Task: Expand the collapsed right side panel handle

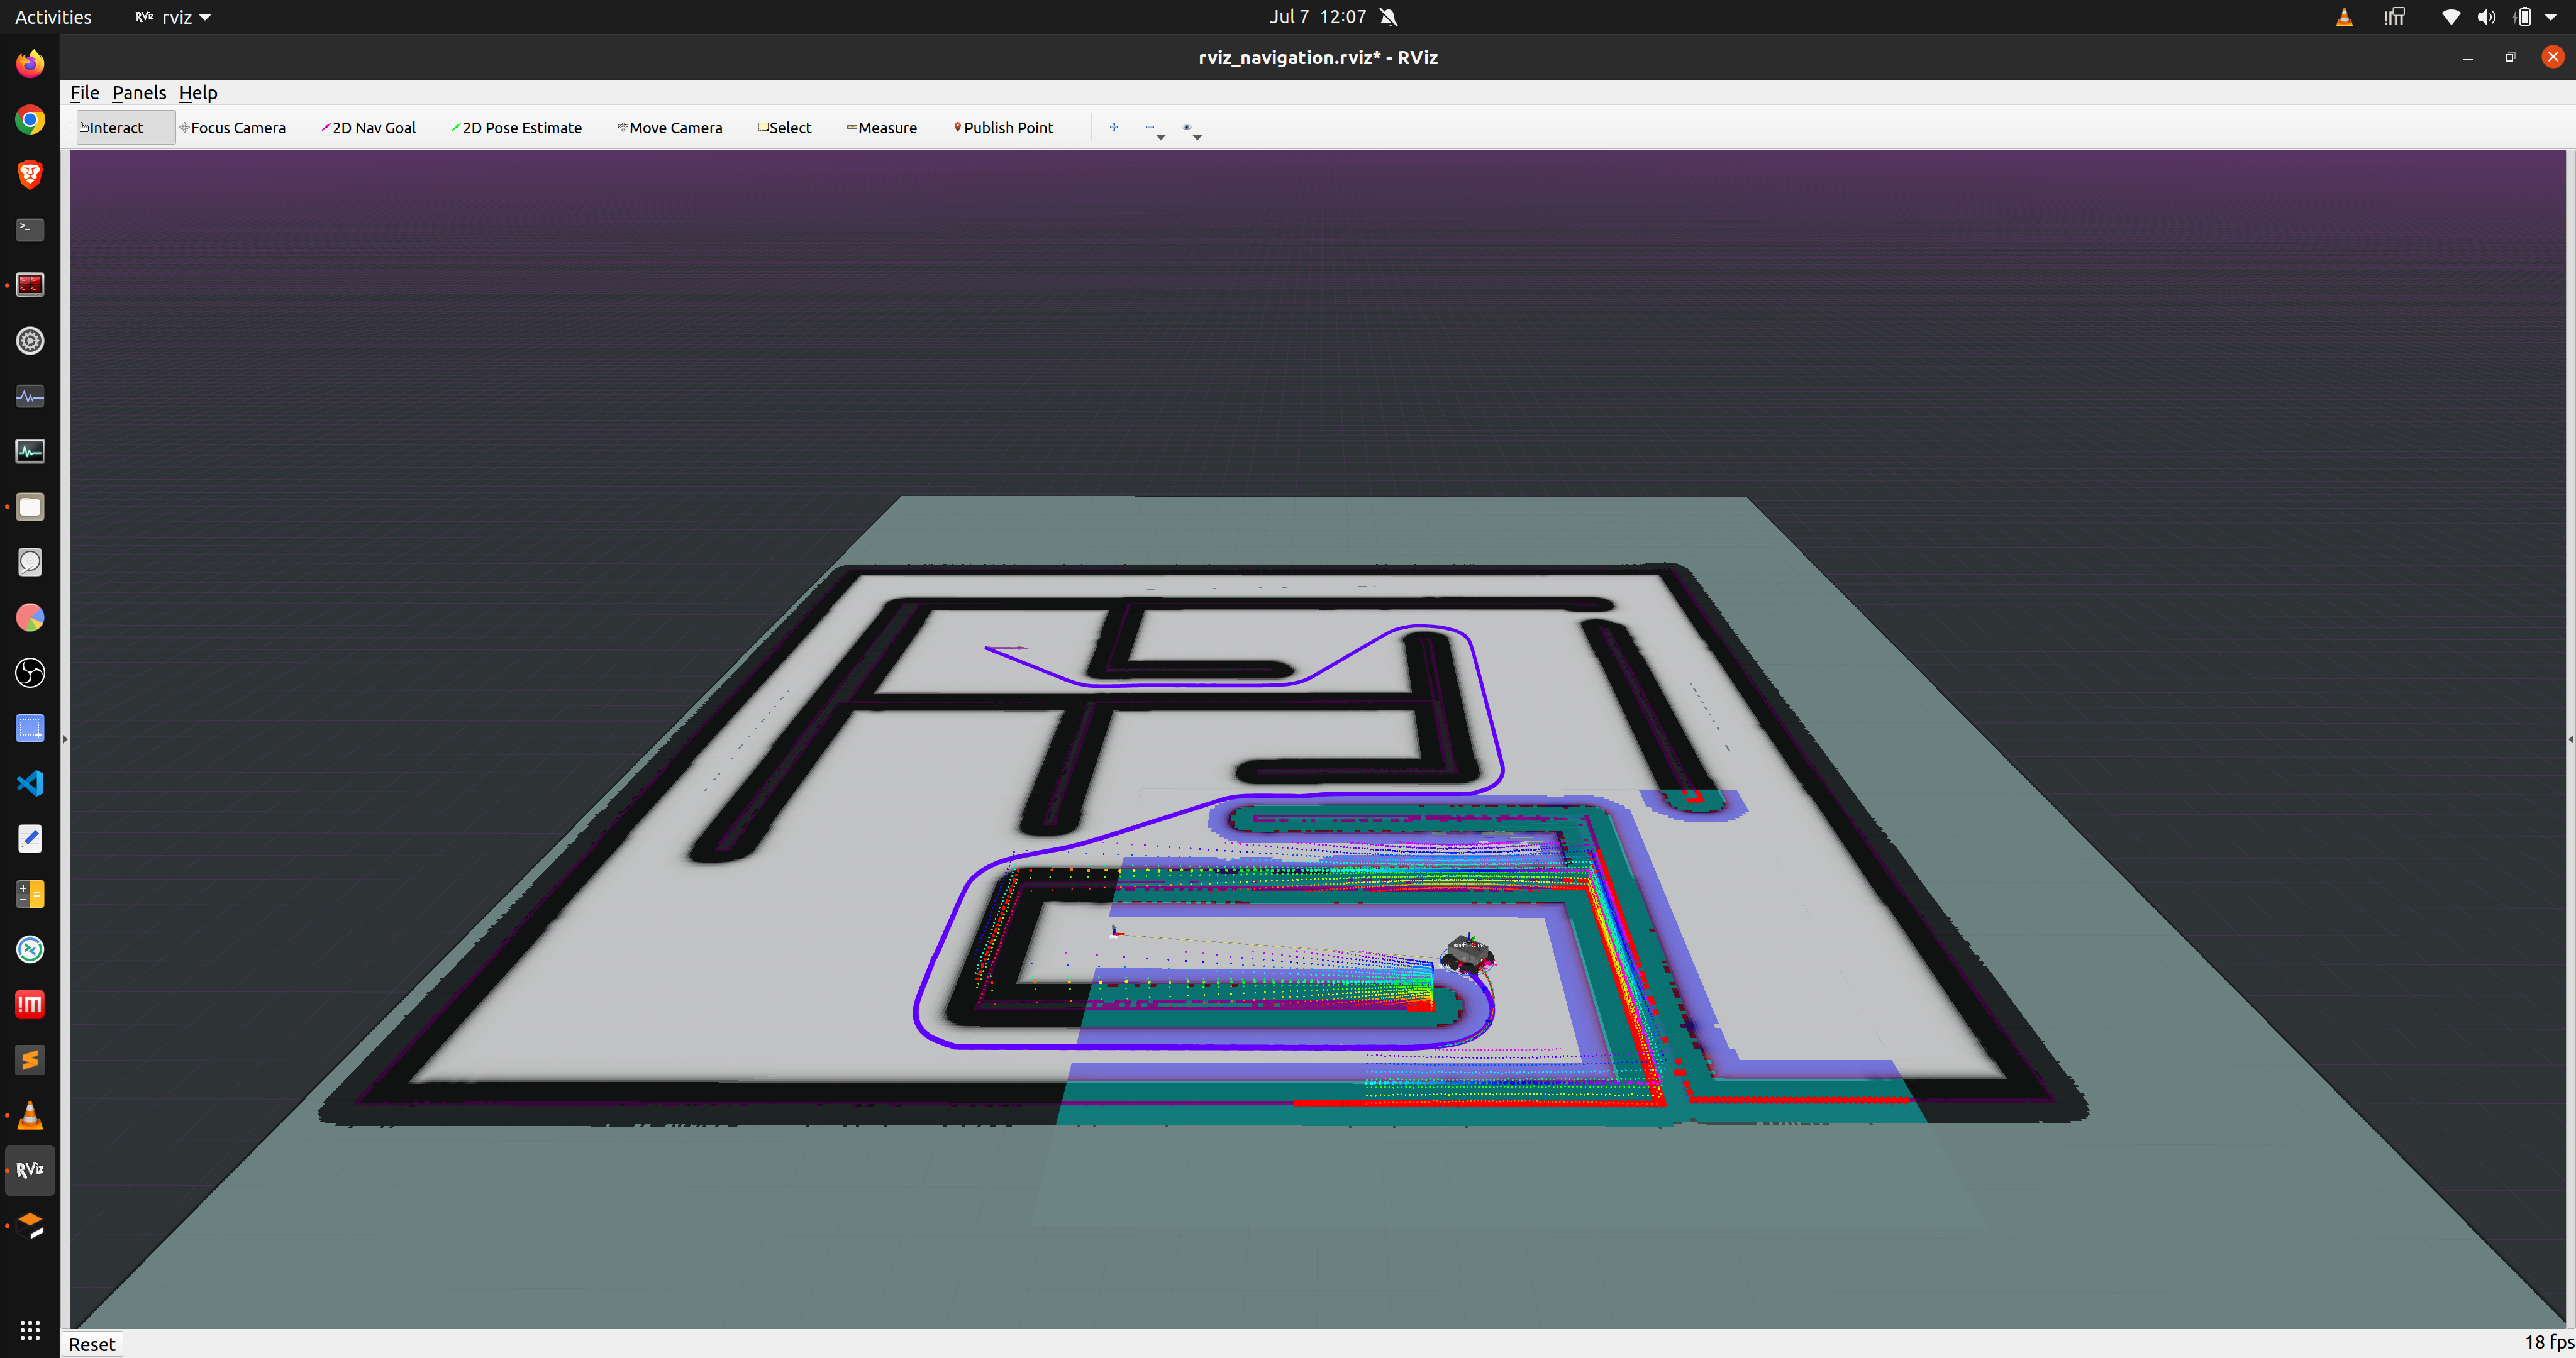Action: click(x=2570, y=739)
